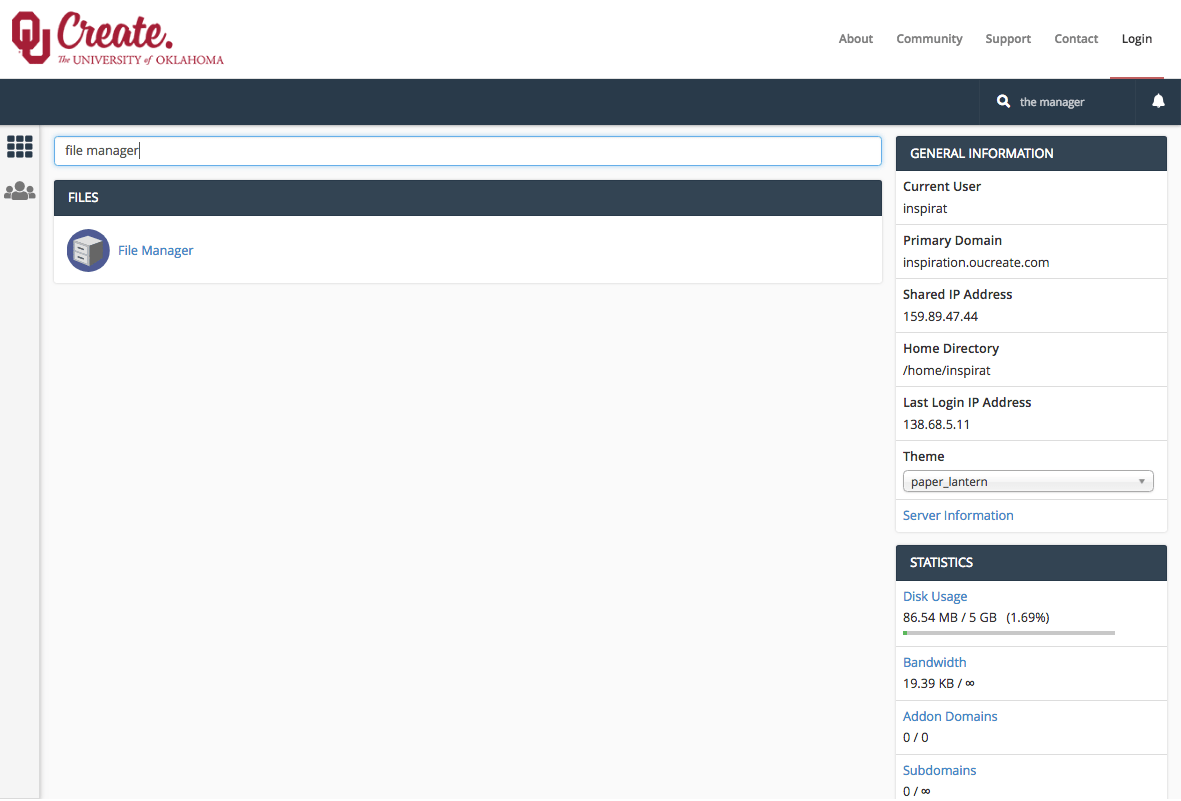The height and width of the screenshot is (801, 1181).
Task: Open Bandwidth statistics
Action: pyautogui.click(x=934, y=662)
